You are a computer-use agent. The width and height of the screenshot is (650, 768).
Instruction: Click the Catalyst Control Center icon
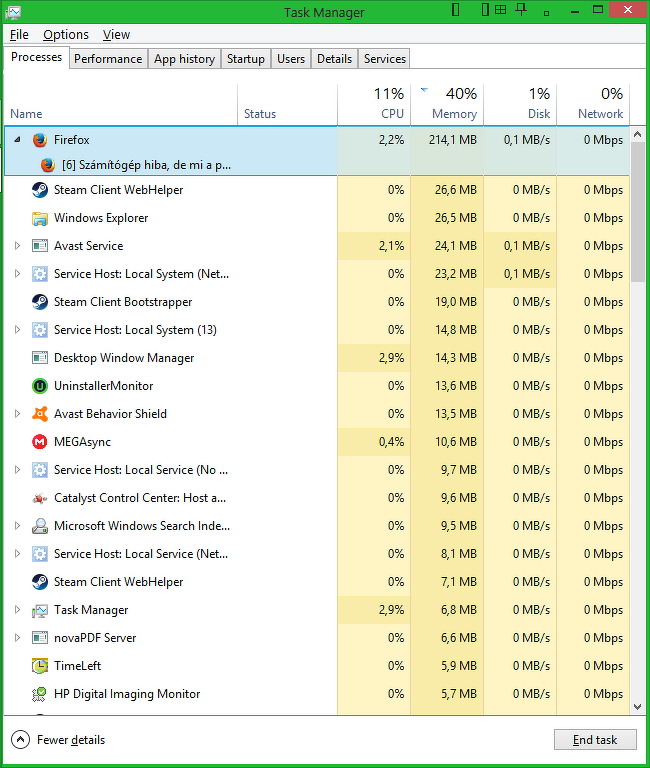click(40, 498)
